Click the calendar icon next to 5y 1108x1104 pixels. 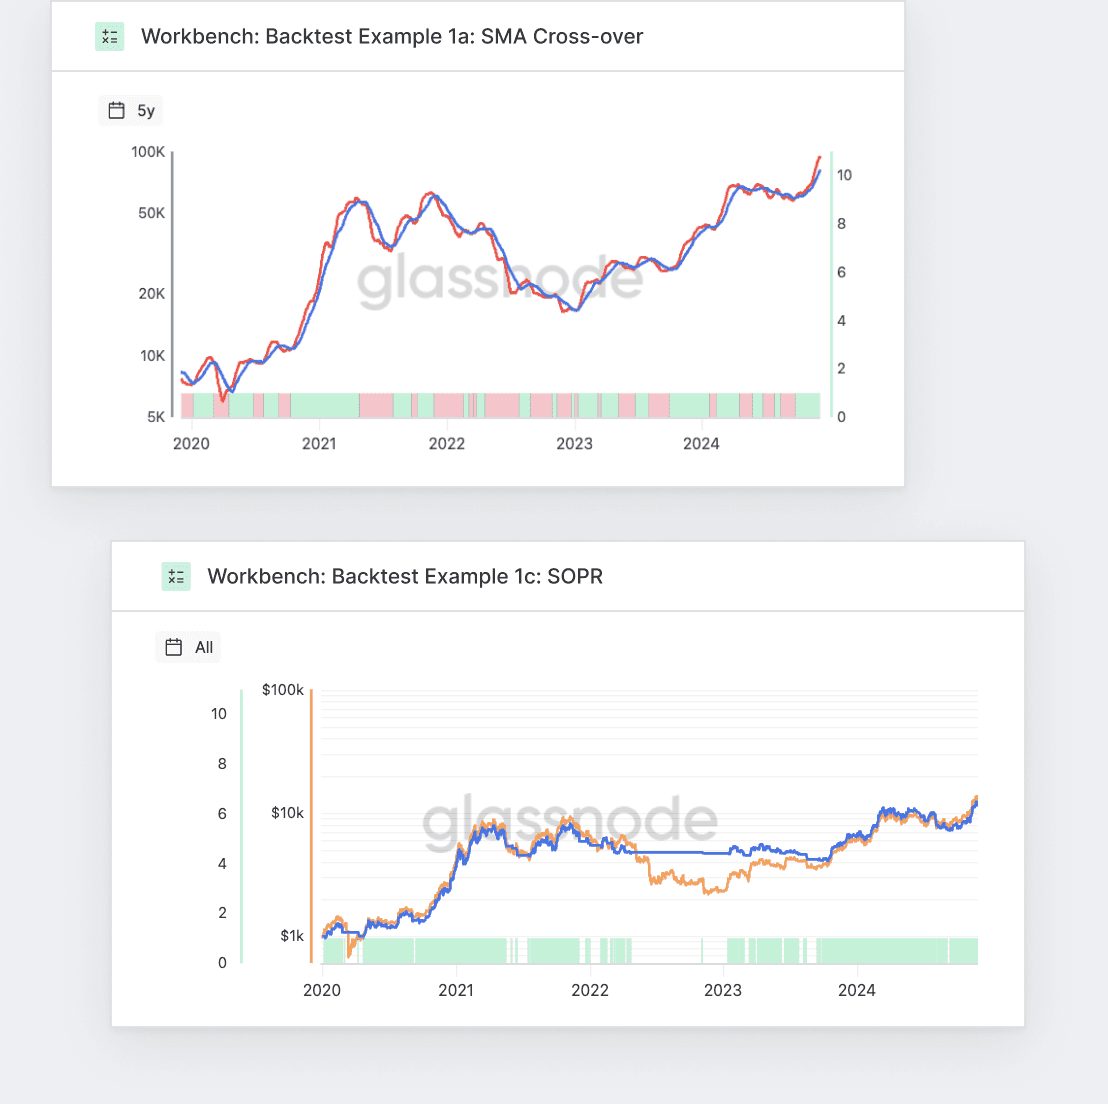pos(117,110)
